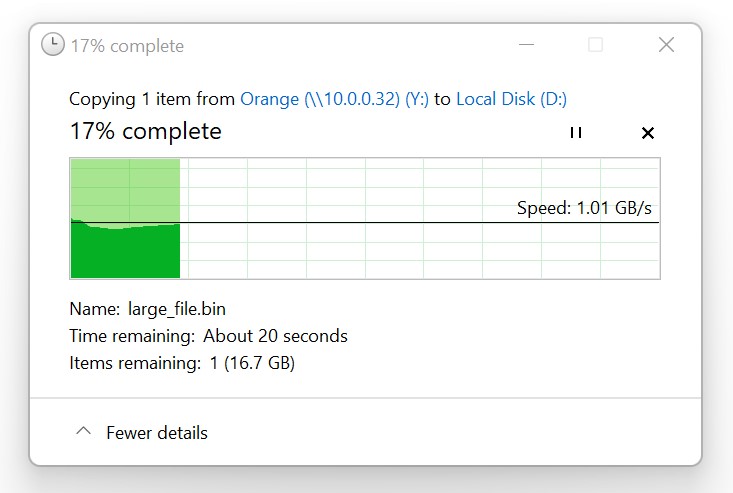The height and width of the screenshot is (493, 733).
Task: Click the Items remaining 1 (16.7 GB) text
Action: pyautogui.click(x=182, y=363)
